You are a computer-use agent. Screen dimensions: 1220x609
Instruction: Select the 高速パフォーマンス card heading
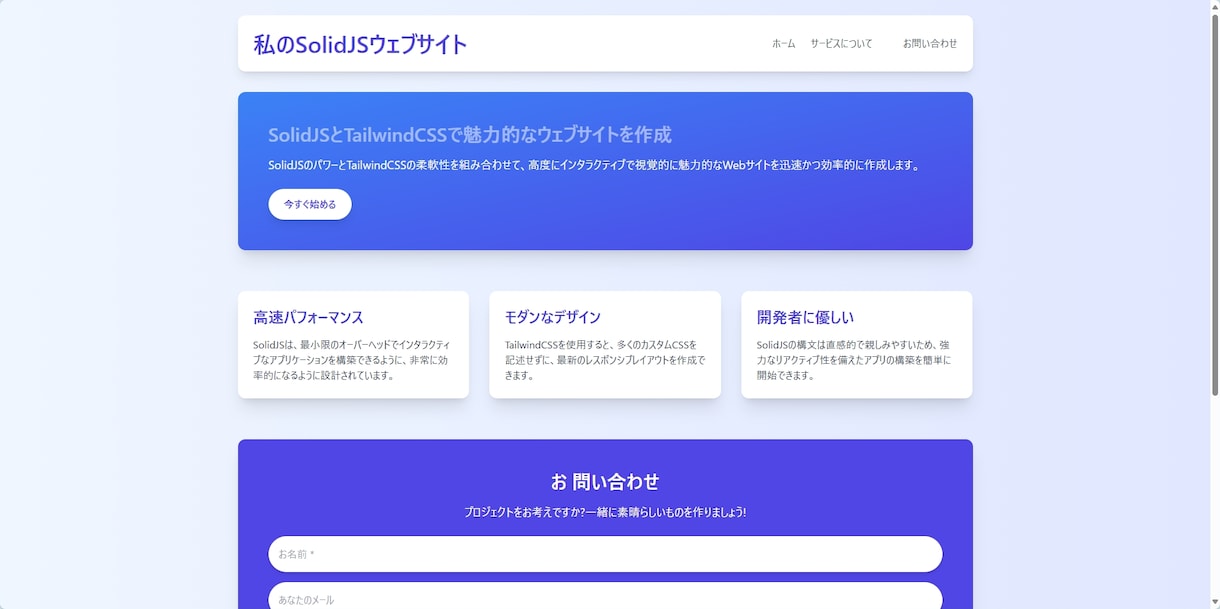(308, 318)
